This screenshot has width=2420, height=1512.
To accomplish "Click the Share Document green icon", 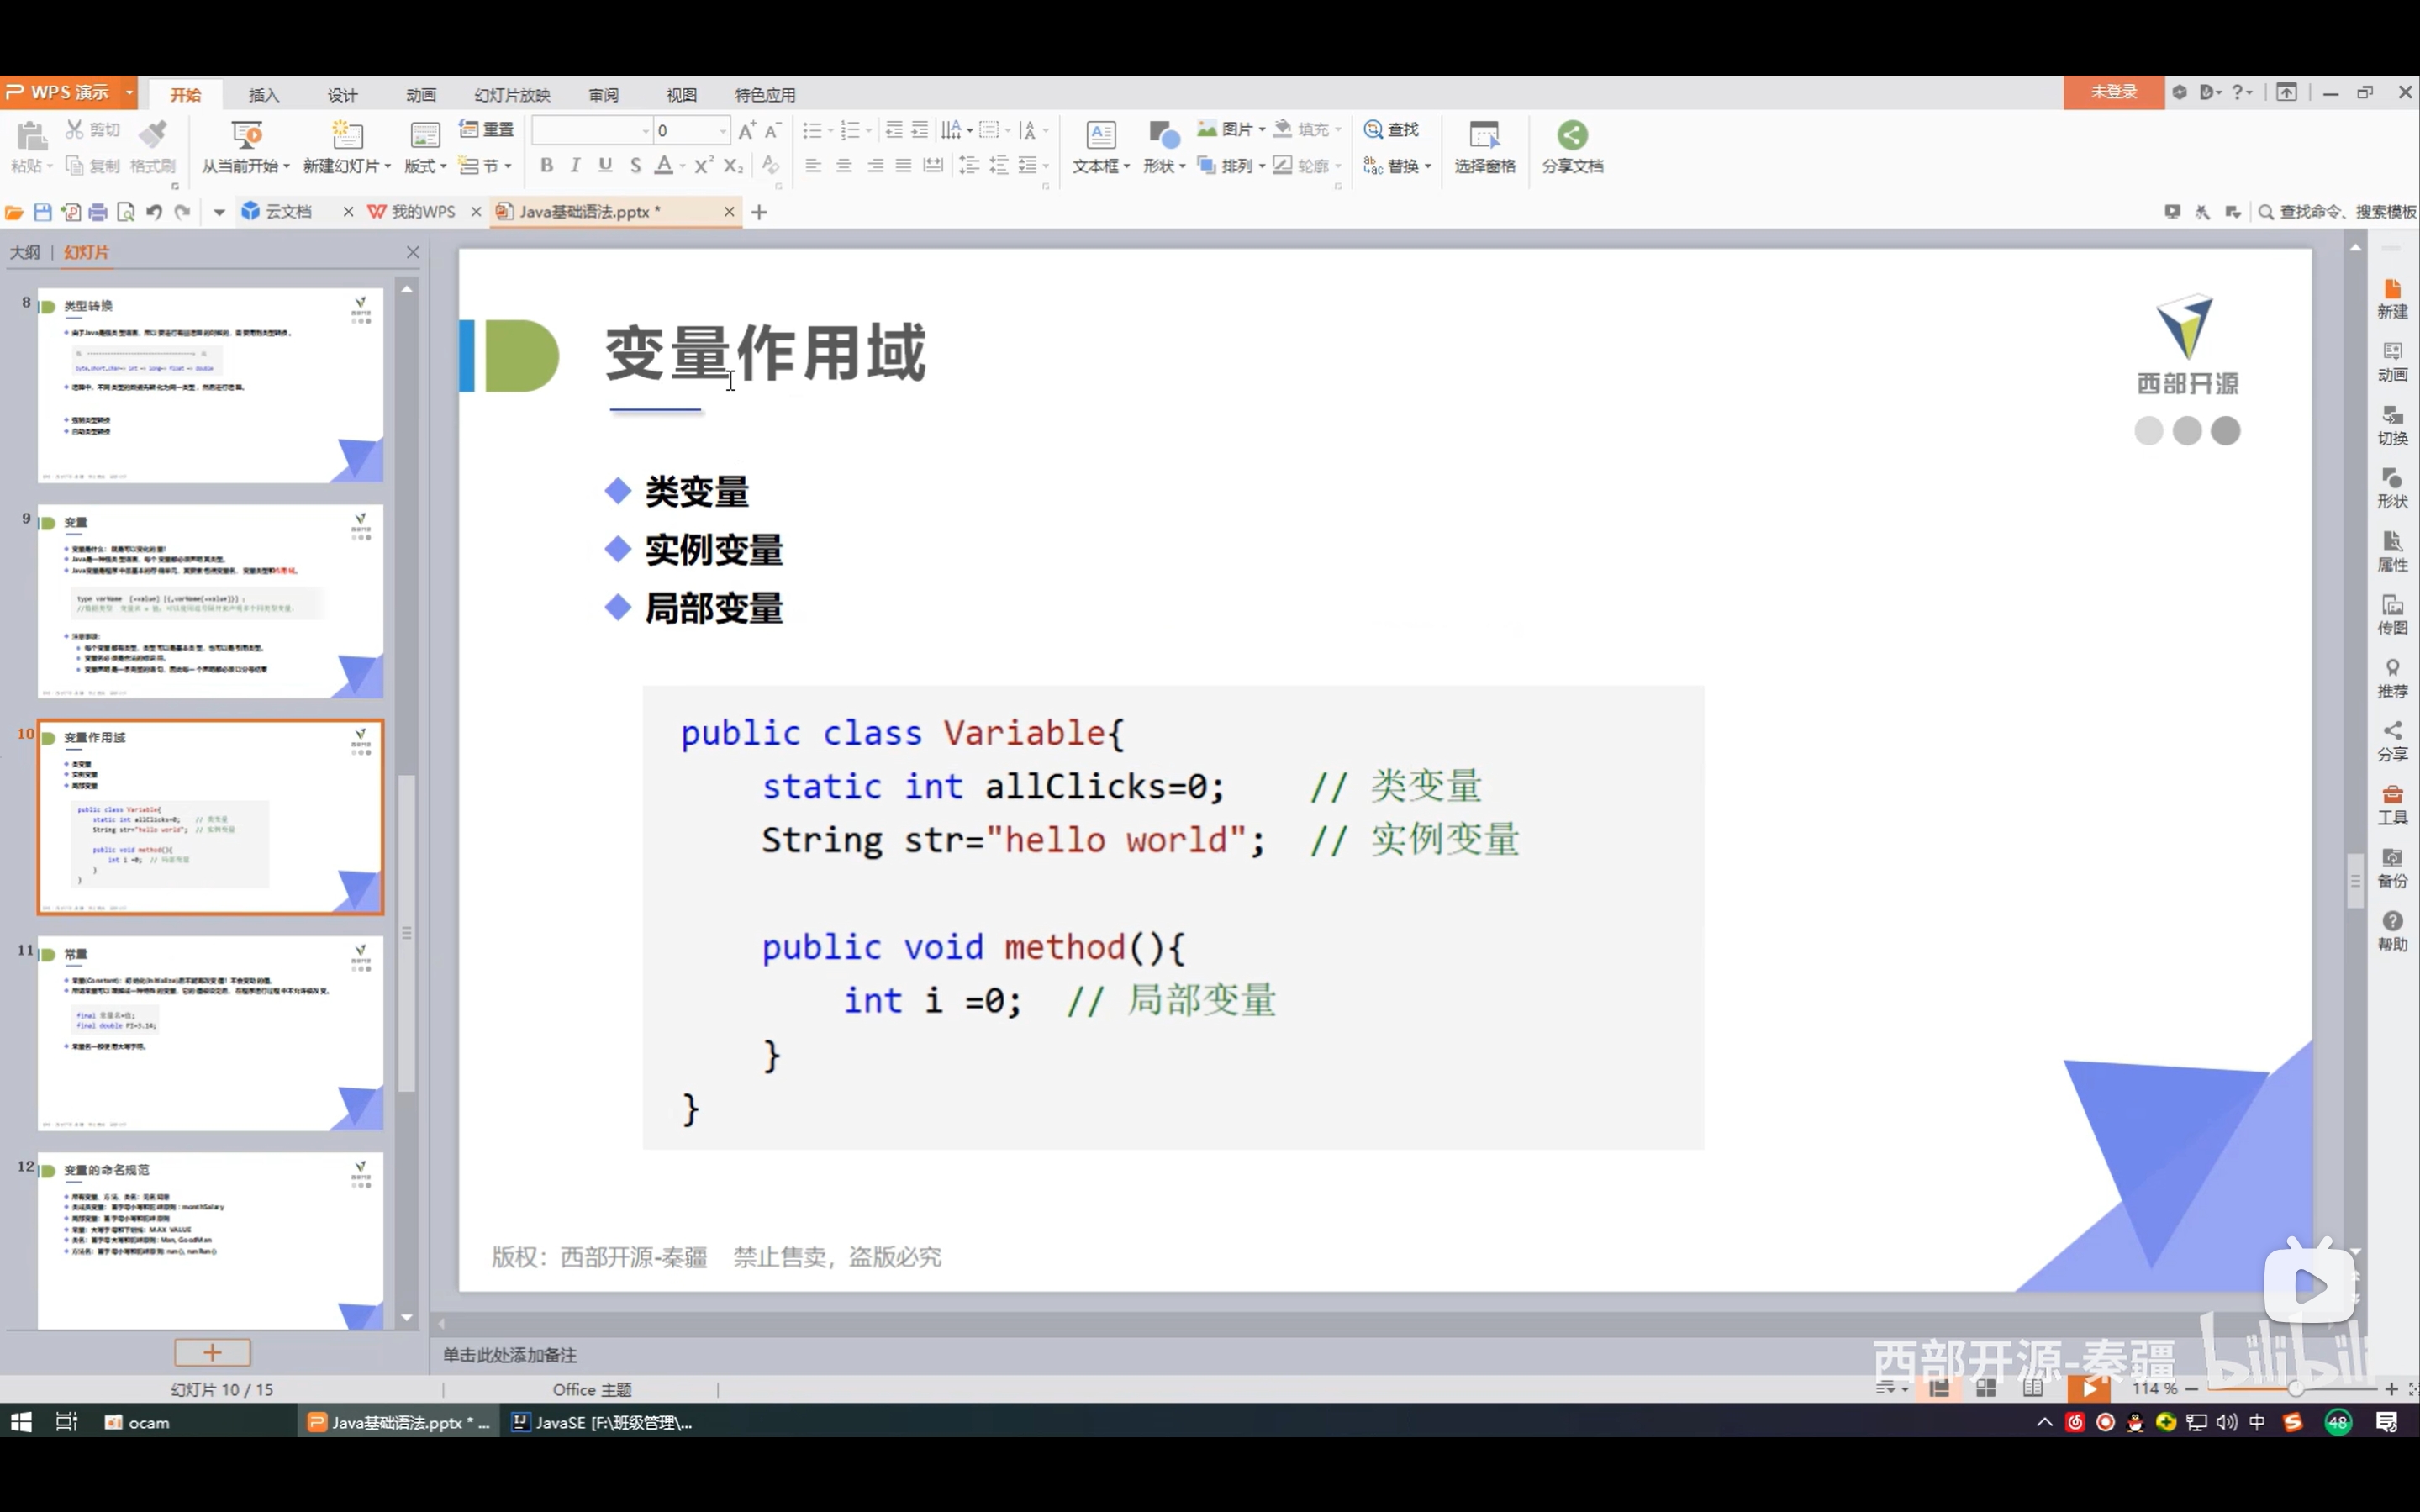I will pos(1571,135).
